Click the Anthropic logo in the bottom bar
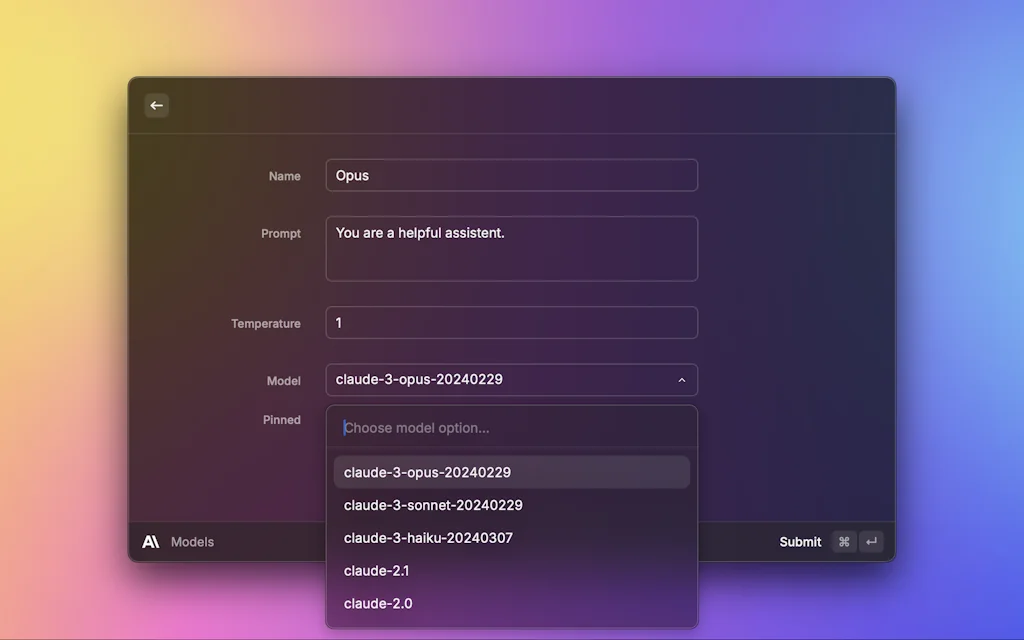The image size is (1024, 640). point(151,541)
